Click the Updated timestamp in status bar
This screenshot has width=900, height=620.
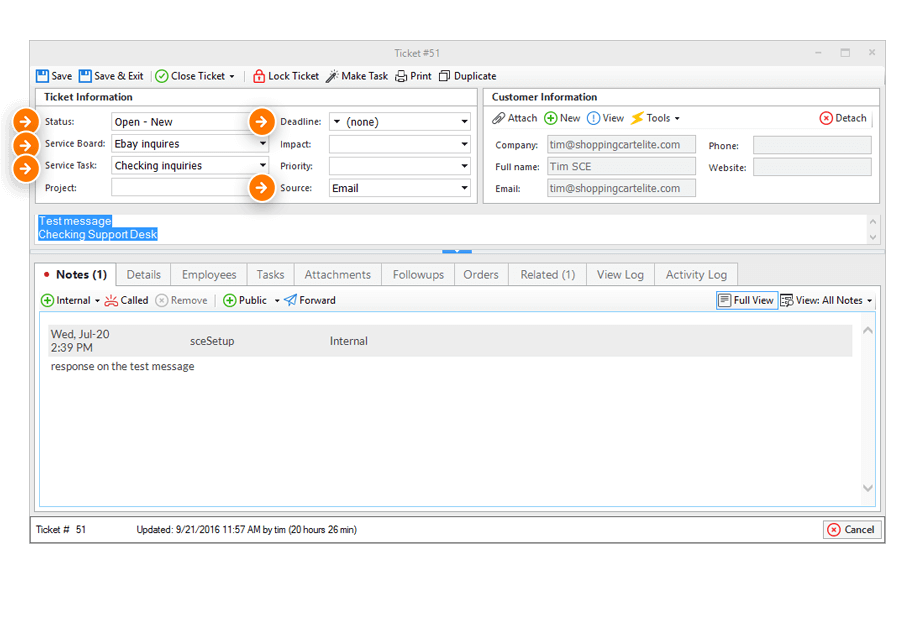246,529
